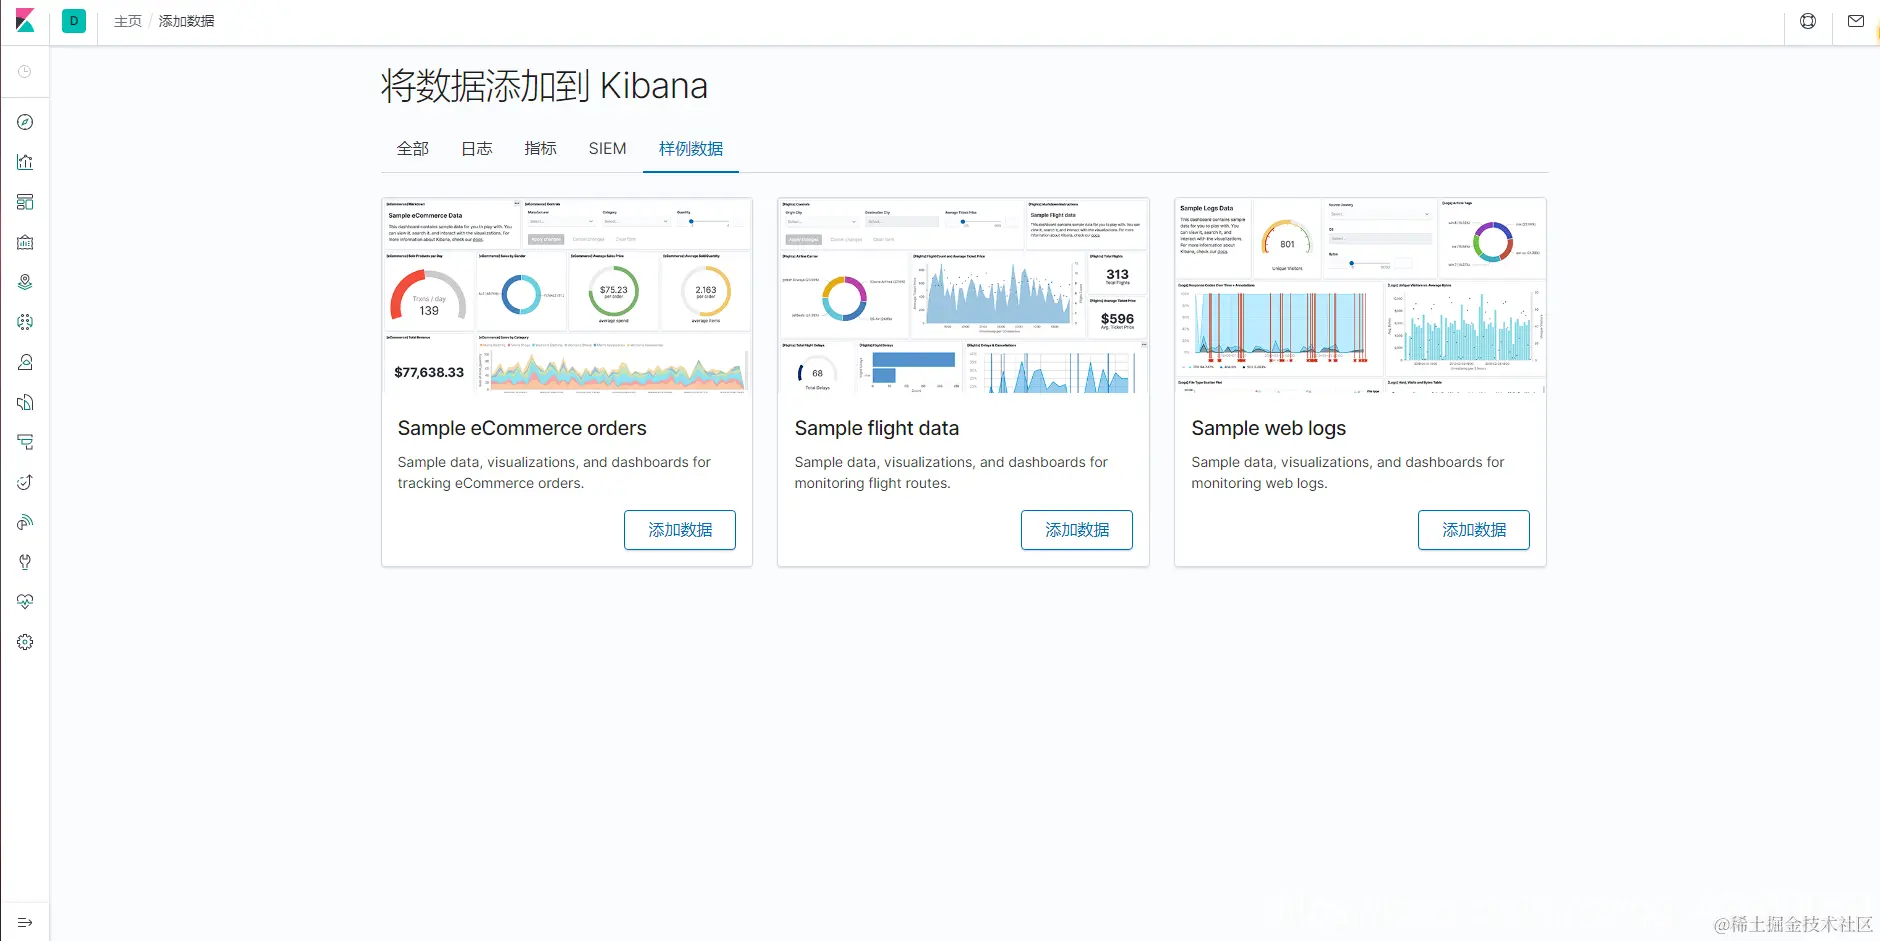Add data for Sample eCommerce orders
This screenshot has width=1880, height=941.
(680, 530)
